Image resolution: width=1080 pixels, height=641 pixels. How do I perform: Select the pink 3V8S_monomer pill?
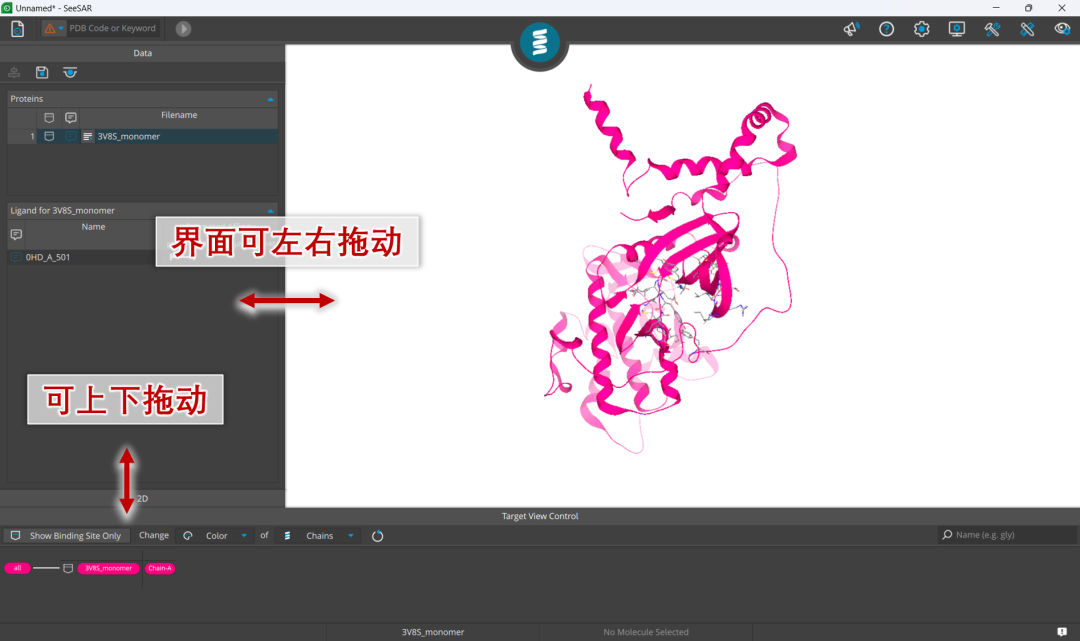point(108,568)
